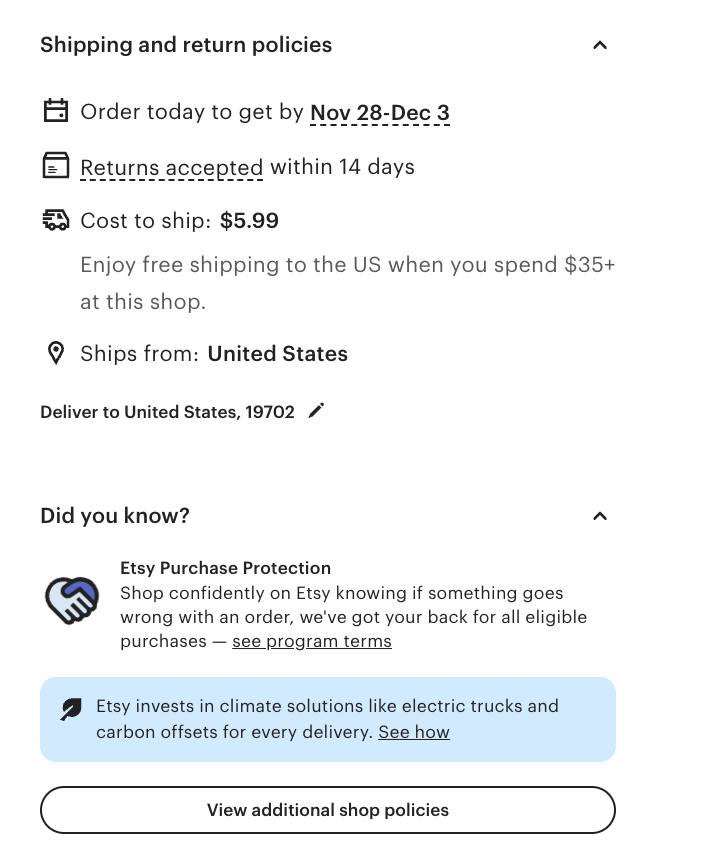Open the see program terms link
This screenshot has height=866, width=718.
point(312,641)
